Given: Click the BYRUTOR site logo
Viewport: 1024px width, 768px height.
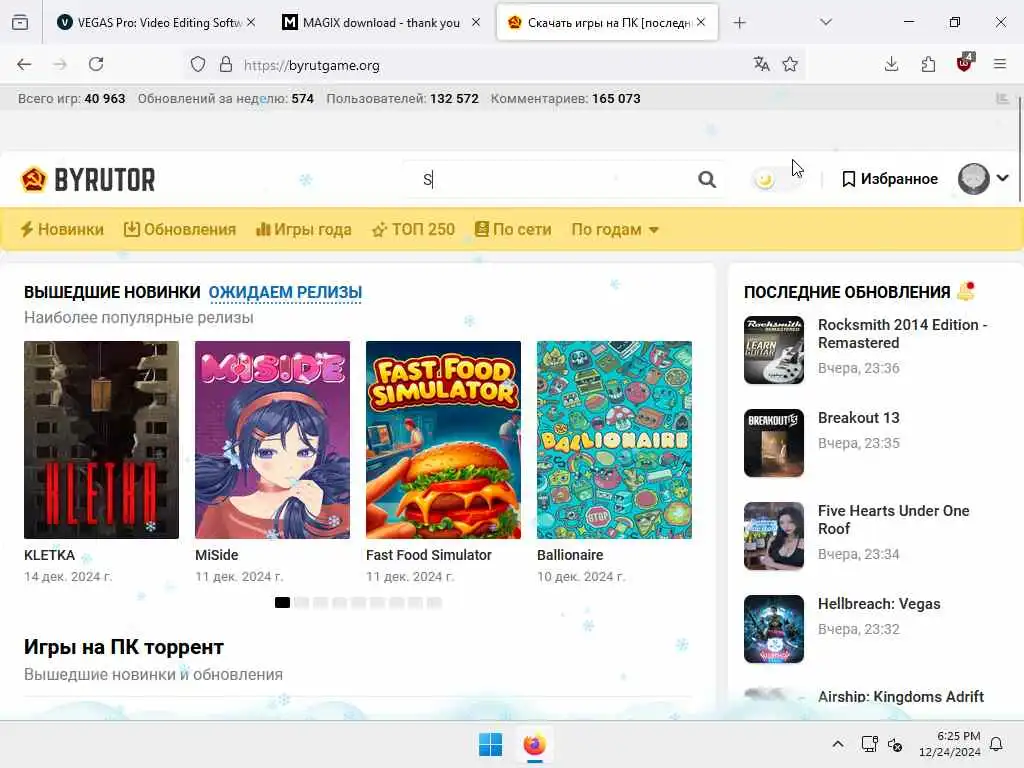Looking at the screenshot, I should [88, 180].
